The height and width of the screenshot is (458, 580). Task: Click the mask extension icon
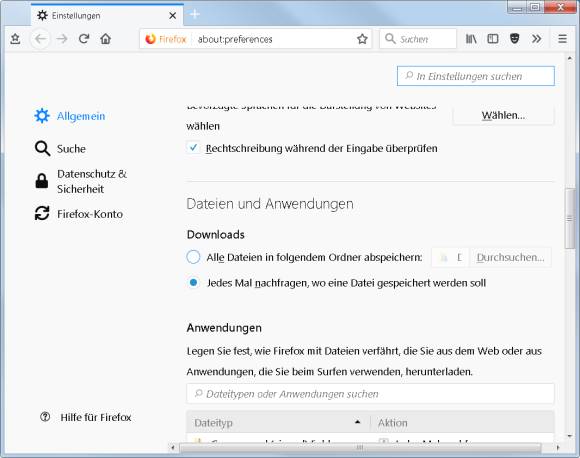point(515,38)
